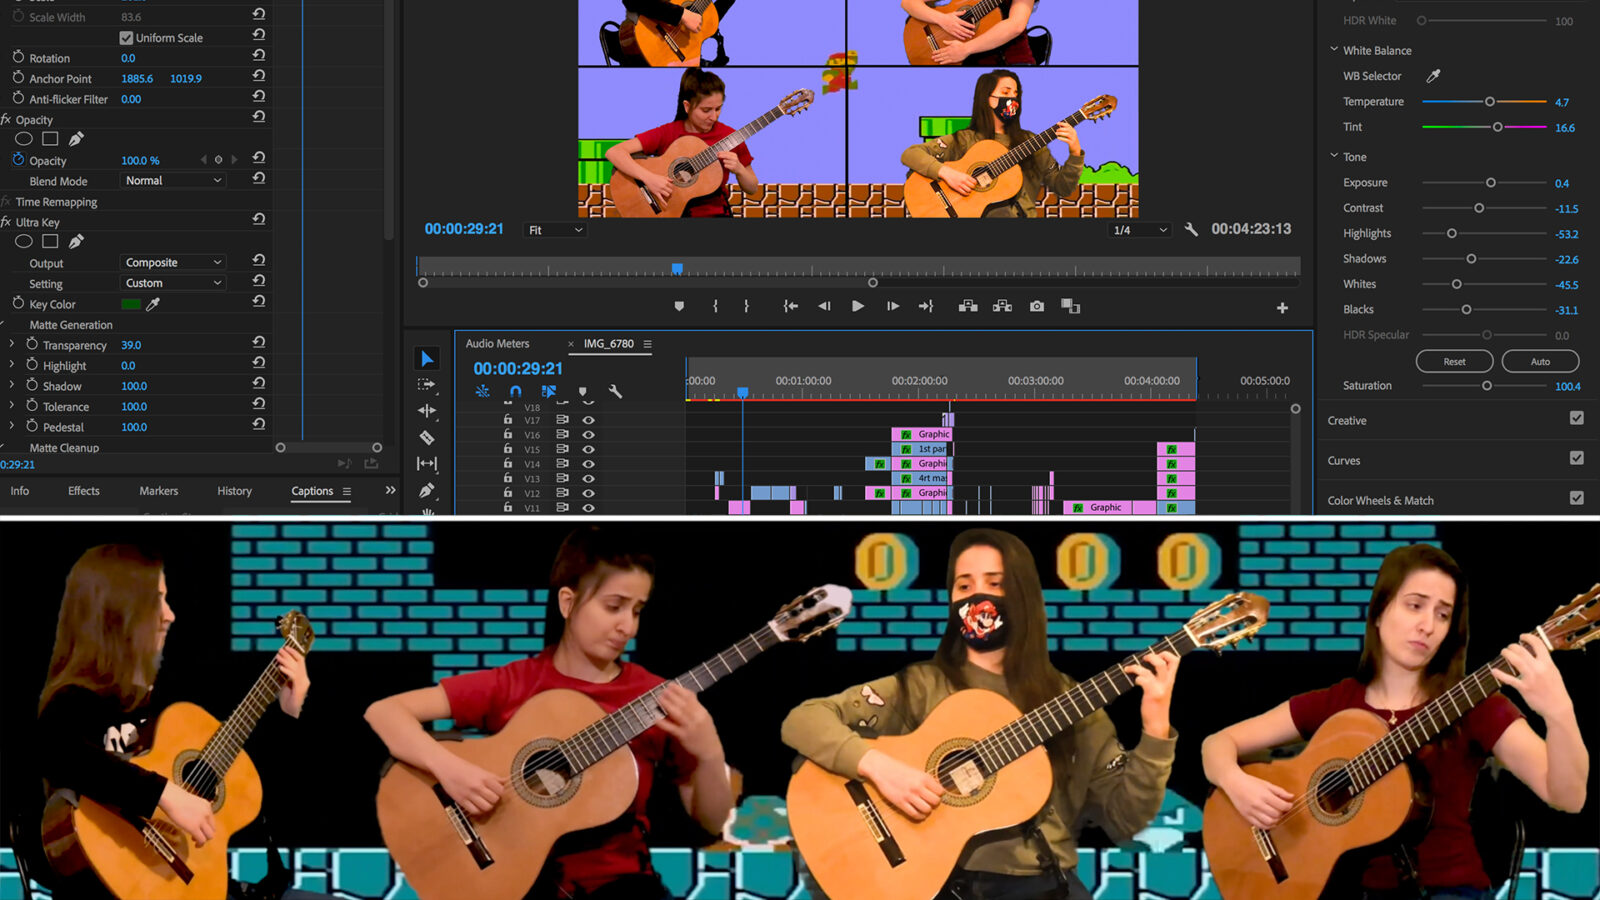Screen dimensions: 1600x900
Task: Select the Slip tool
Action: [427, 463]
